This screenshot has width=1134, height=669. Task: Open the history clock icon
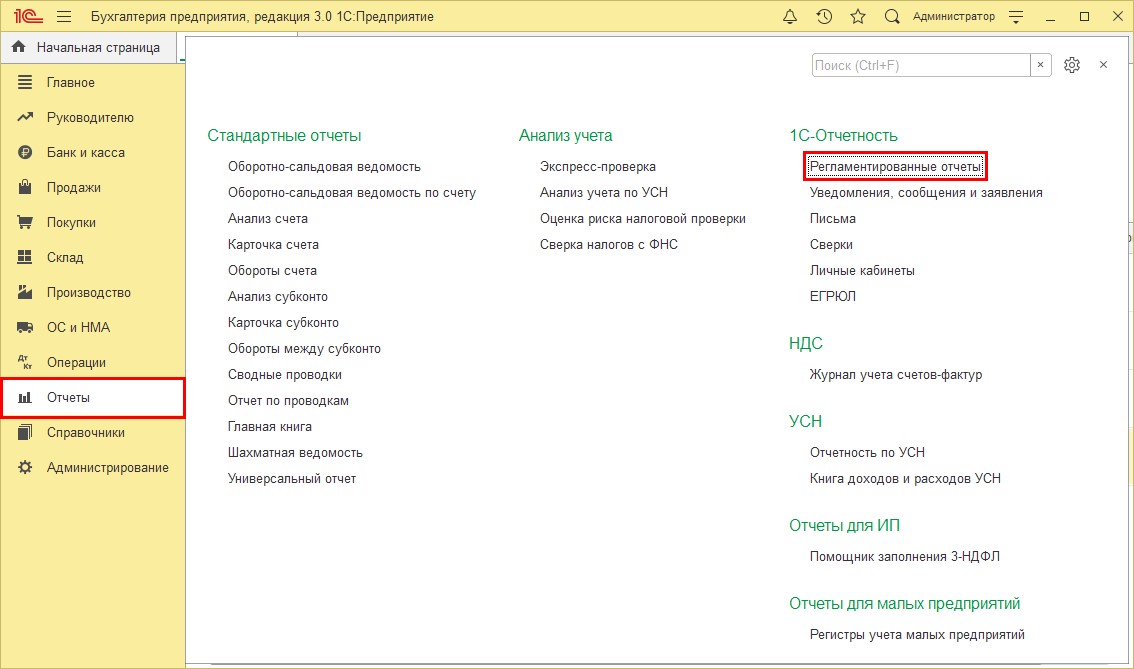pos(824,17)
